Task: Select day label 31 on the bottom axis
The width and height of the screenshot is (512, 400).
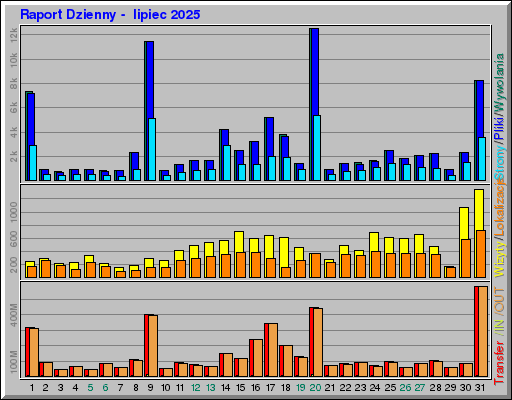Action: coord(480,388)
